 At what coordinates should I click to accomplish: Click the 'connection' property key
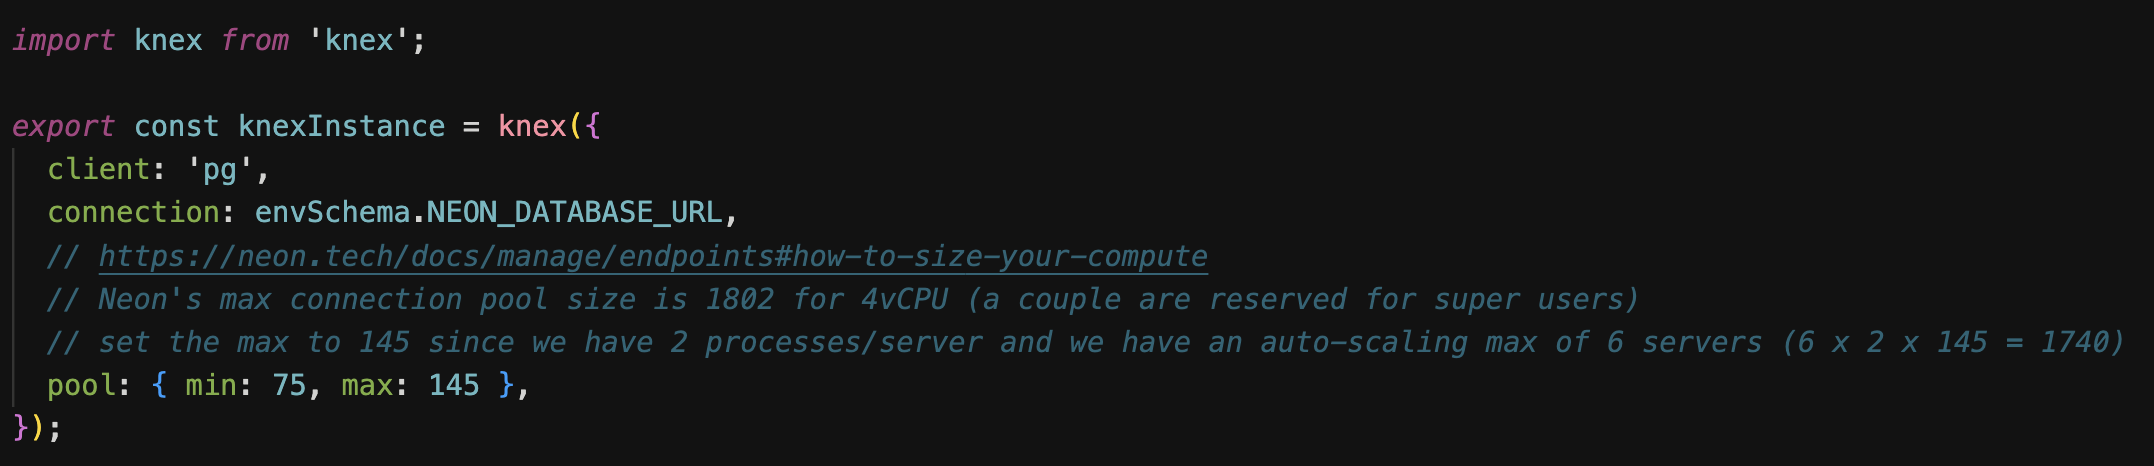[x=134, y=212]
